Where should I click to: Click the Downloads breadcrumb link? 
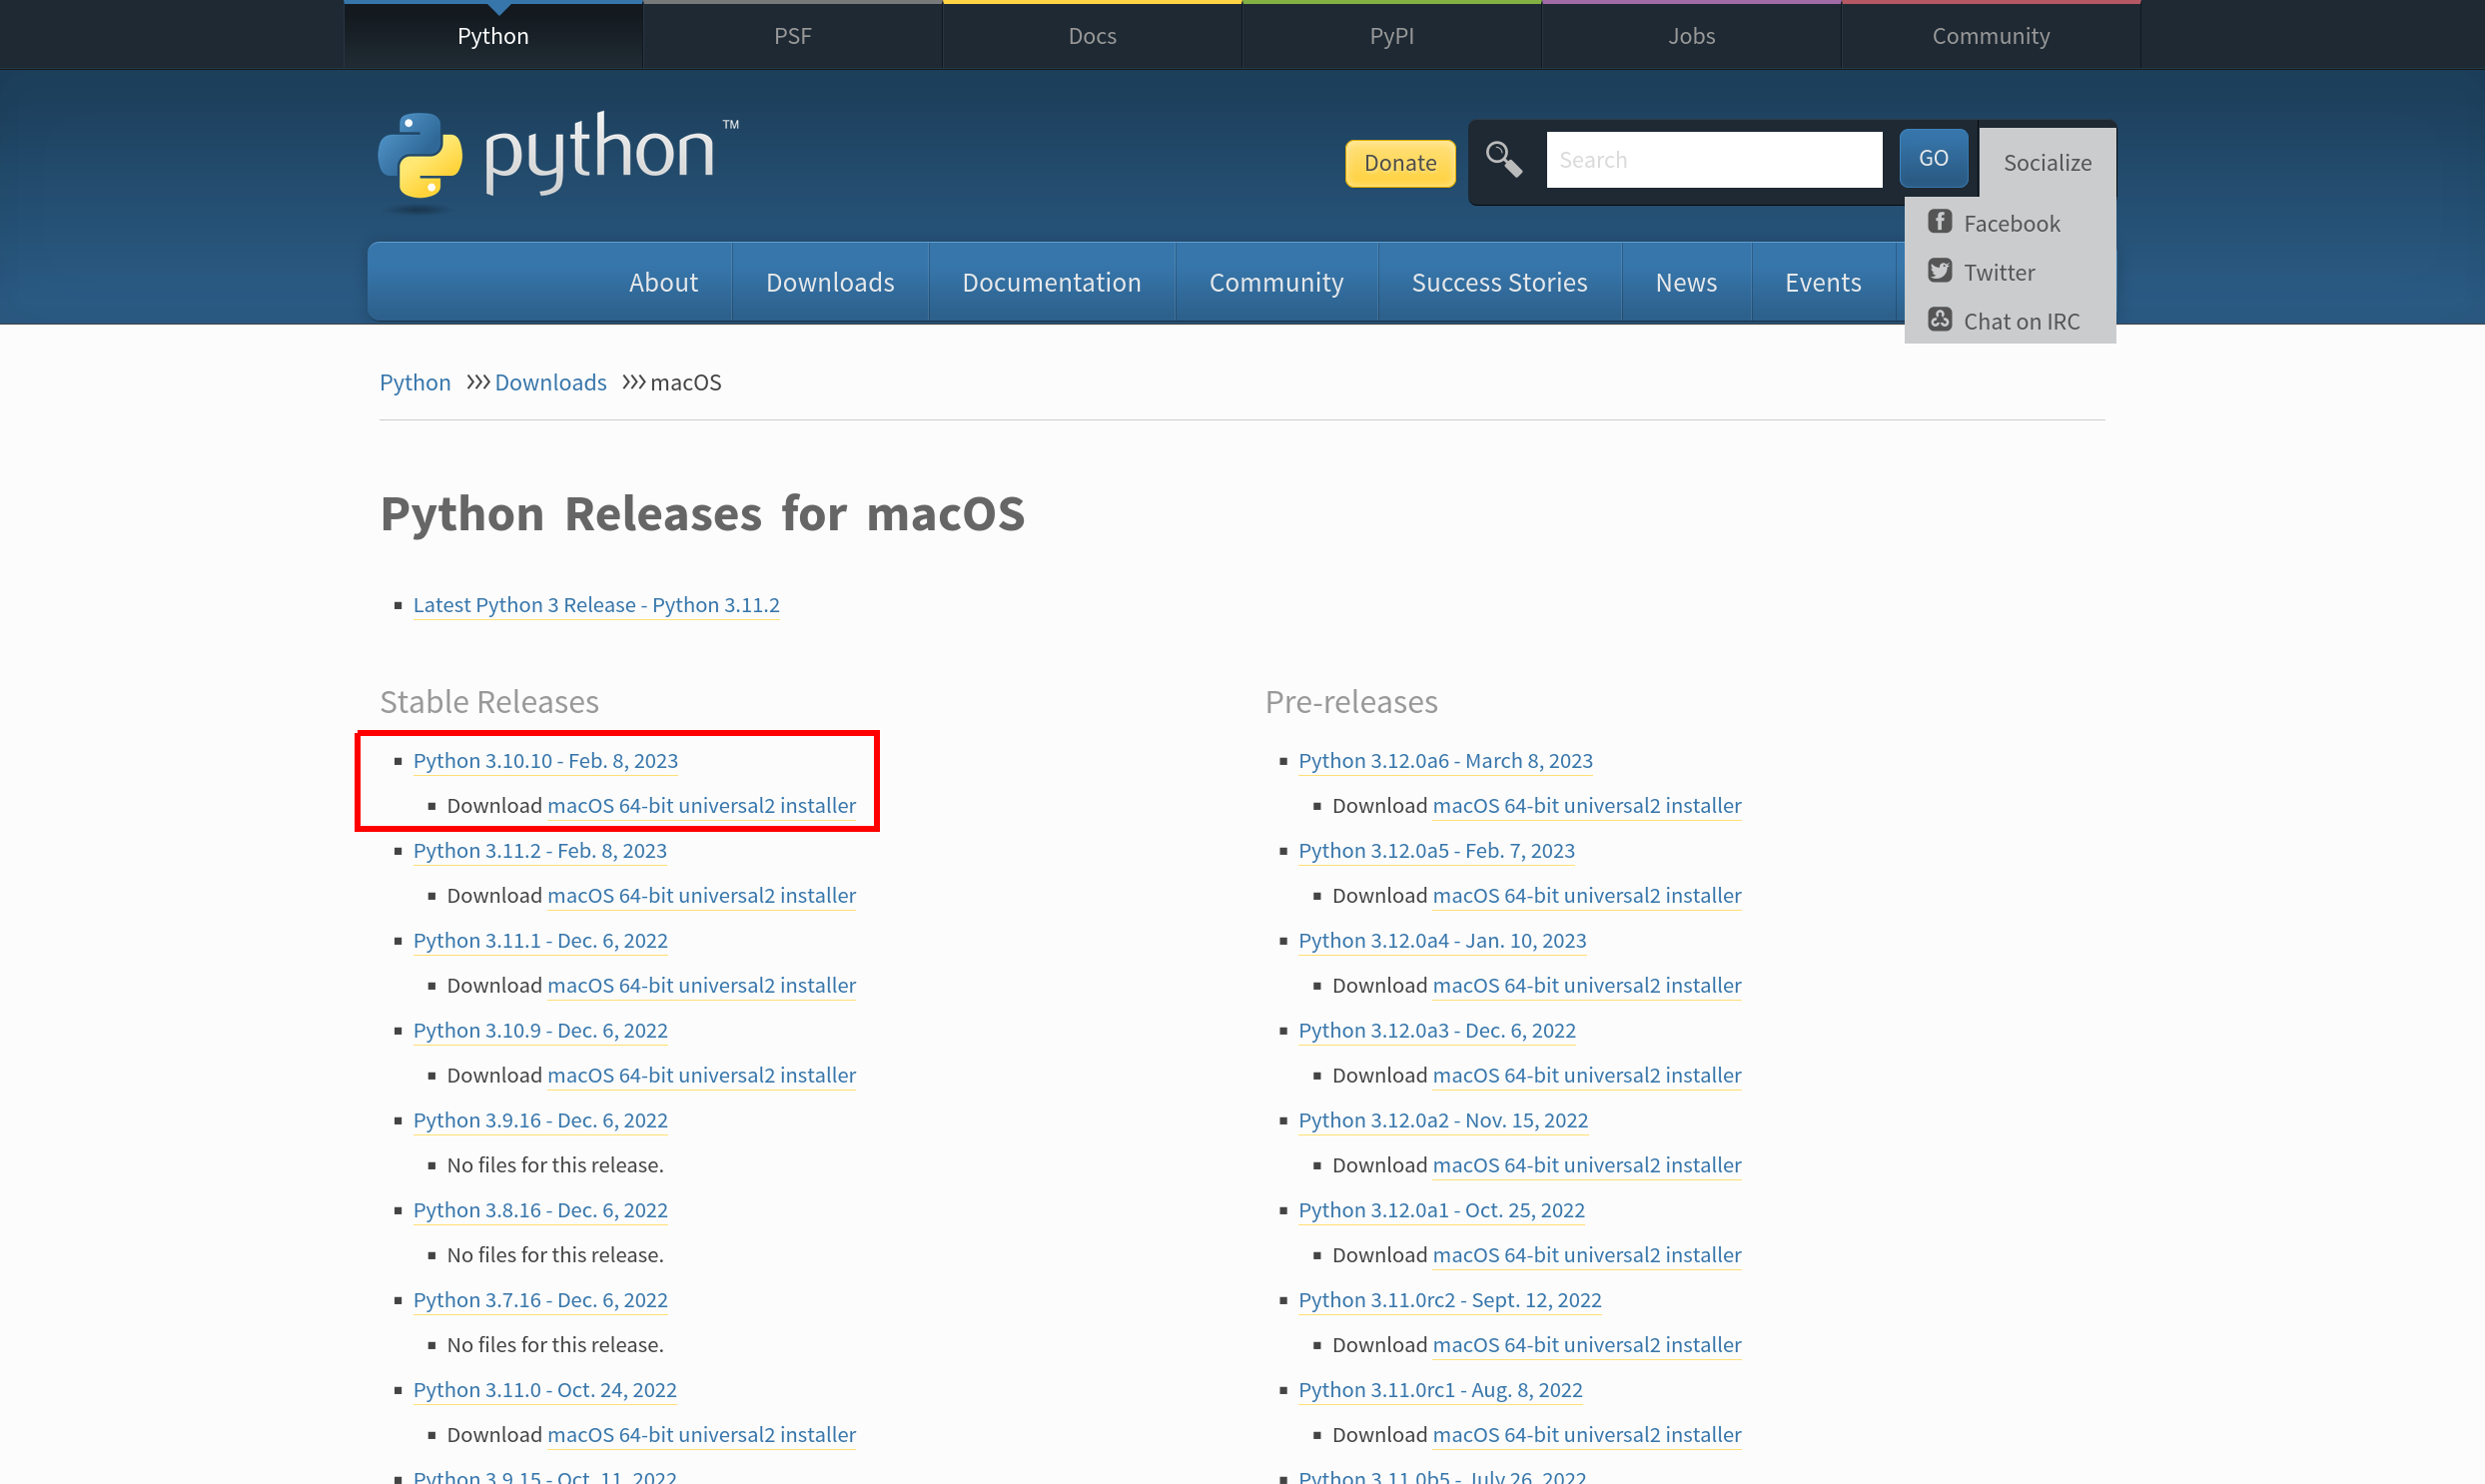550,382
